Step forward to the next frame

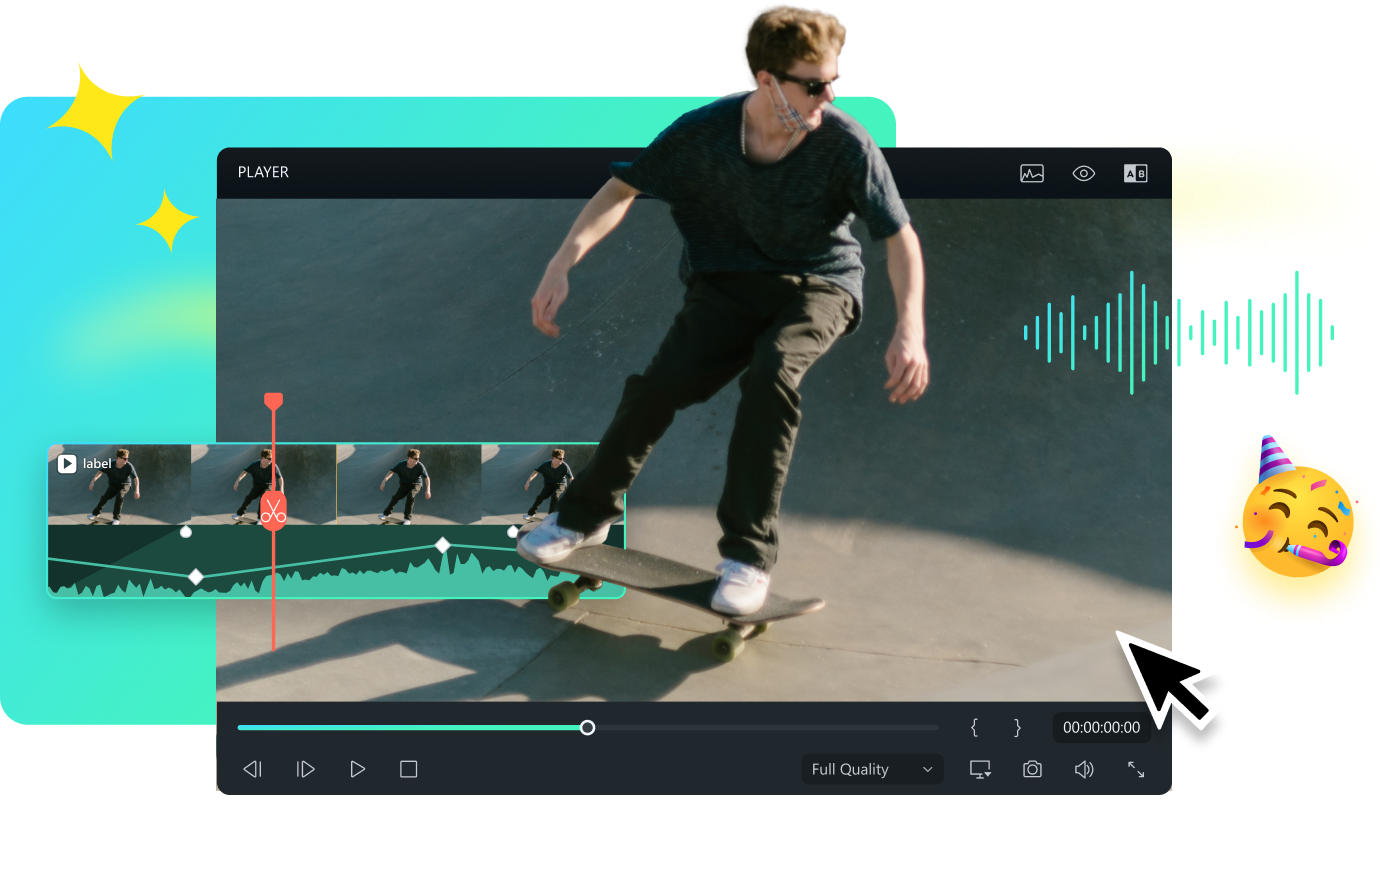pos(306,769)
